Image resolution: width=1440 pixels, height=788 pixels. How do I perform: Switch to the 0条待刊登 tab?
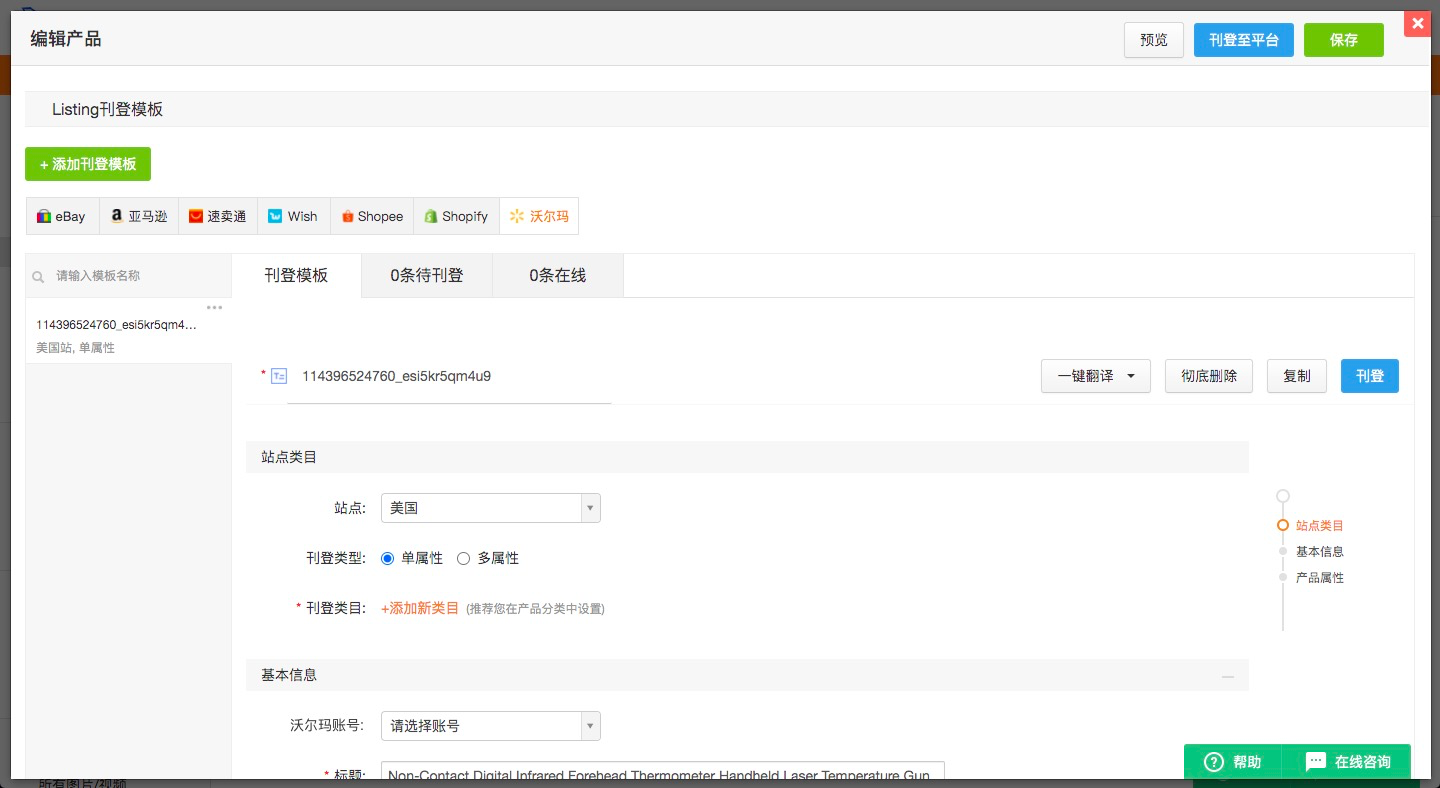point(427,276)
